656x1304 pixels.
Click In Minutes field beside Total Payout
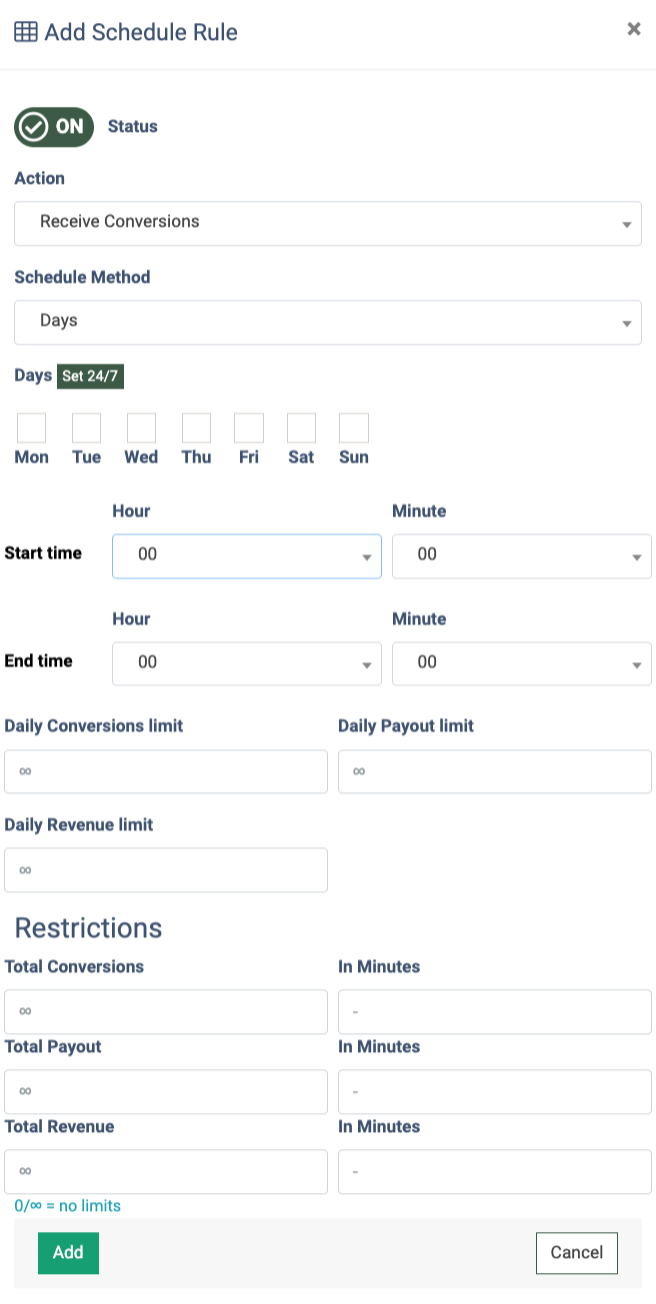tap(494, 1092)
